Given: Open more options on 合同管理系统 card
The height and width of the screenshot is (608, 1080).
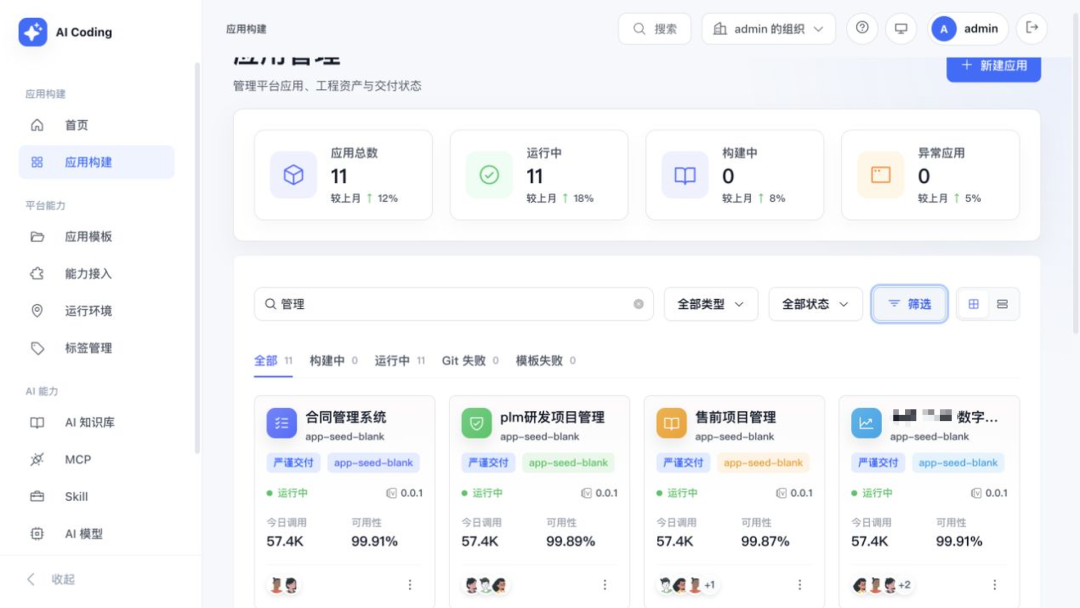Looking at the screenshot, I should [410, 585].
